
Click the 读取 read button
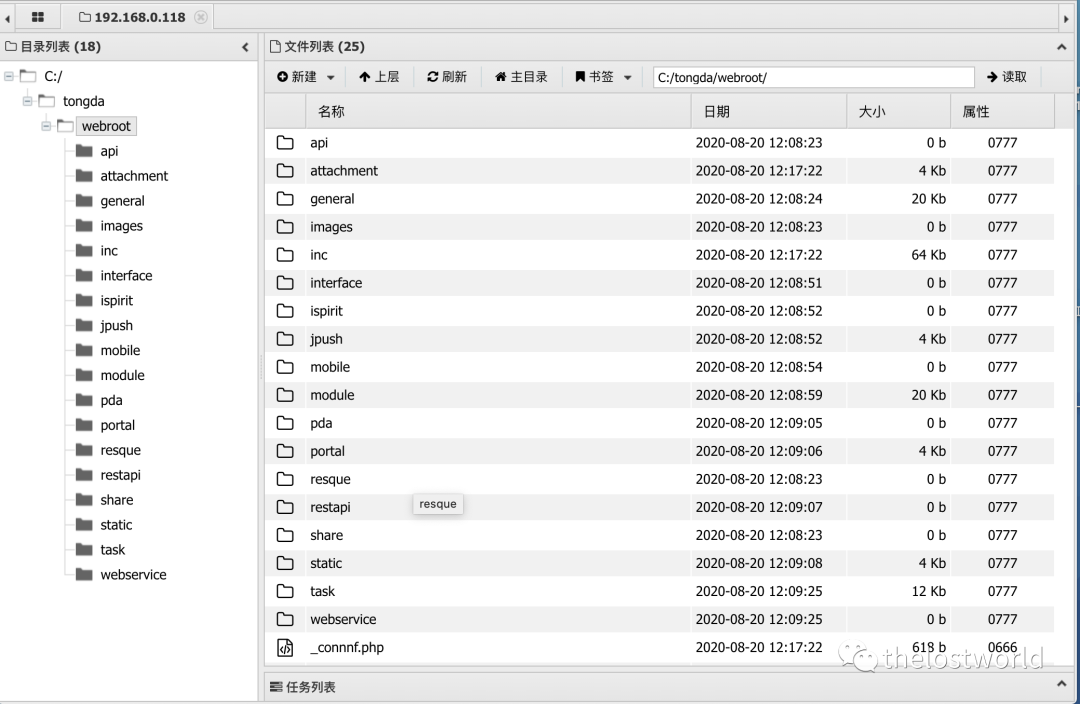click(x=1006, y=77)
